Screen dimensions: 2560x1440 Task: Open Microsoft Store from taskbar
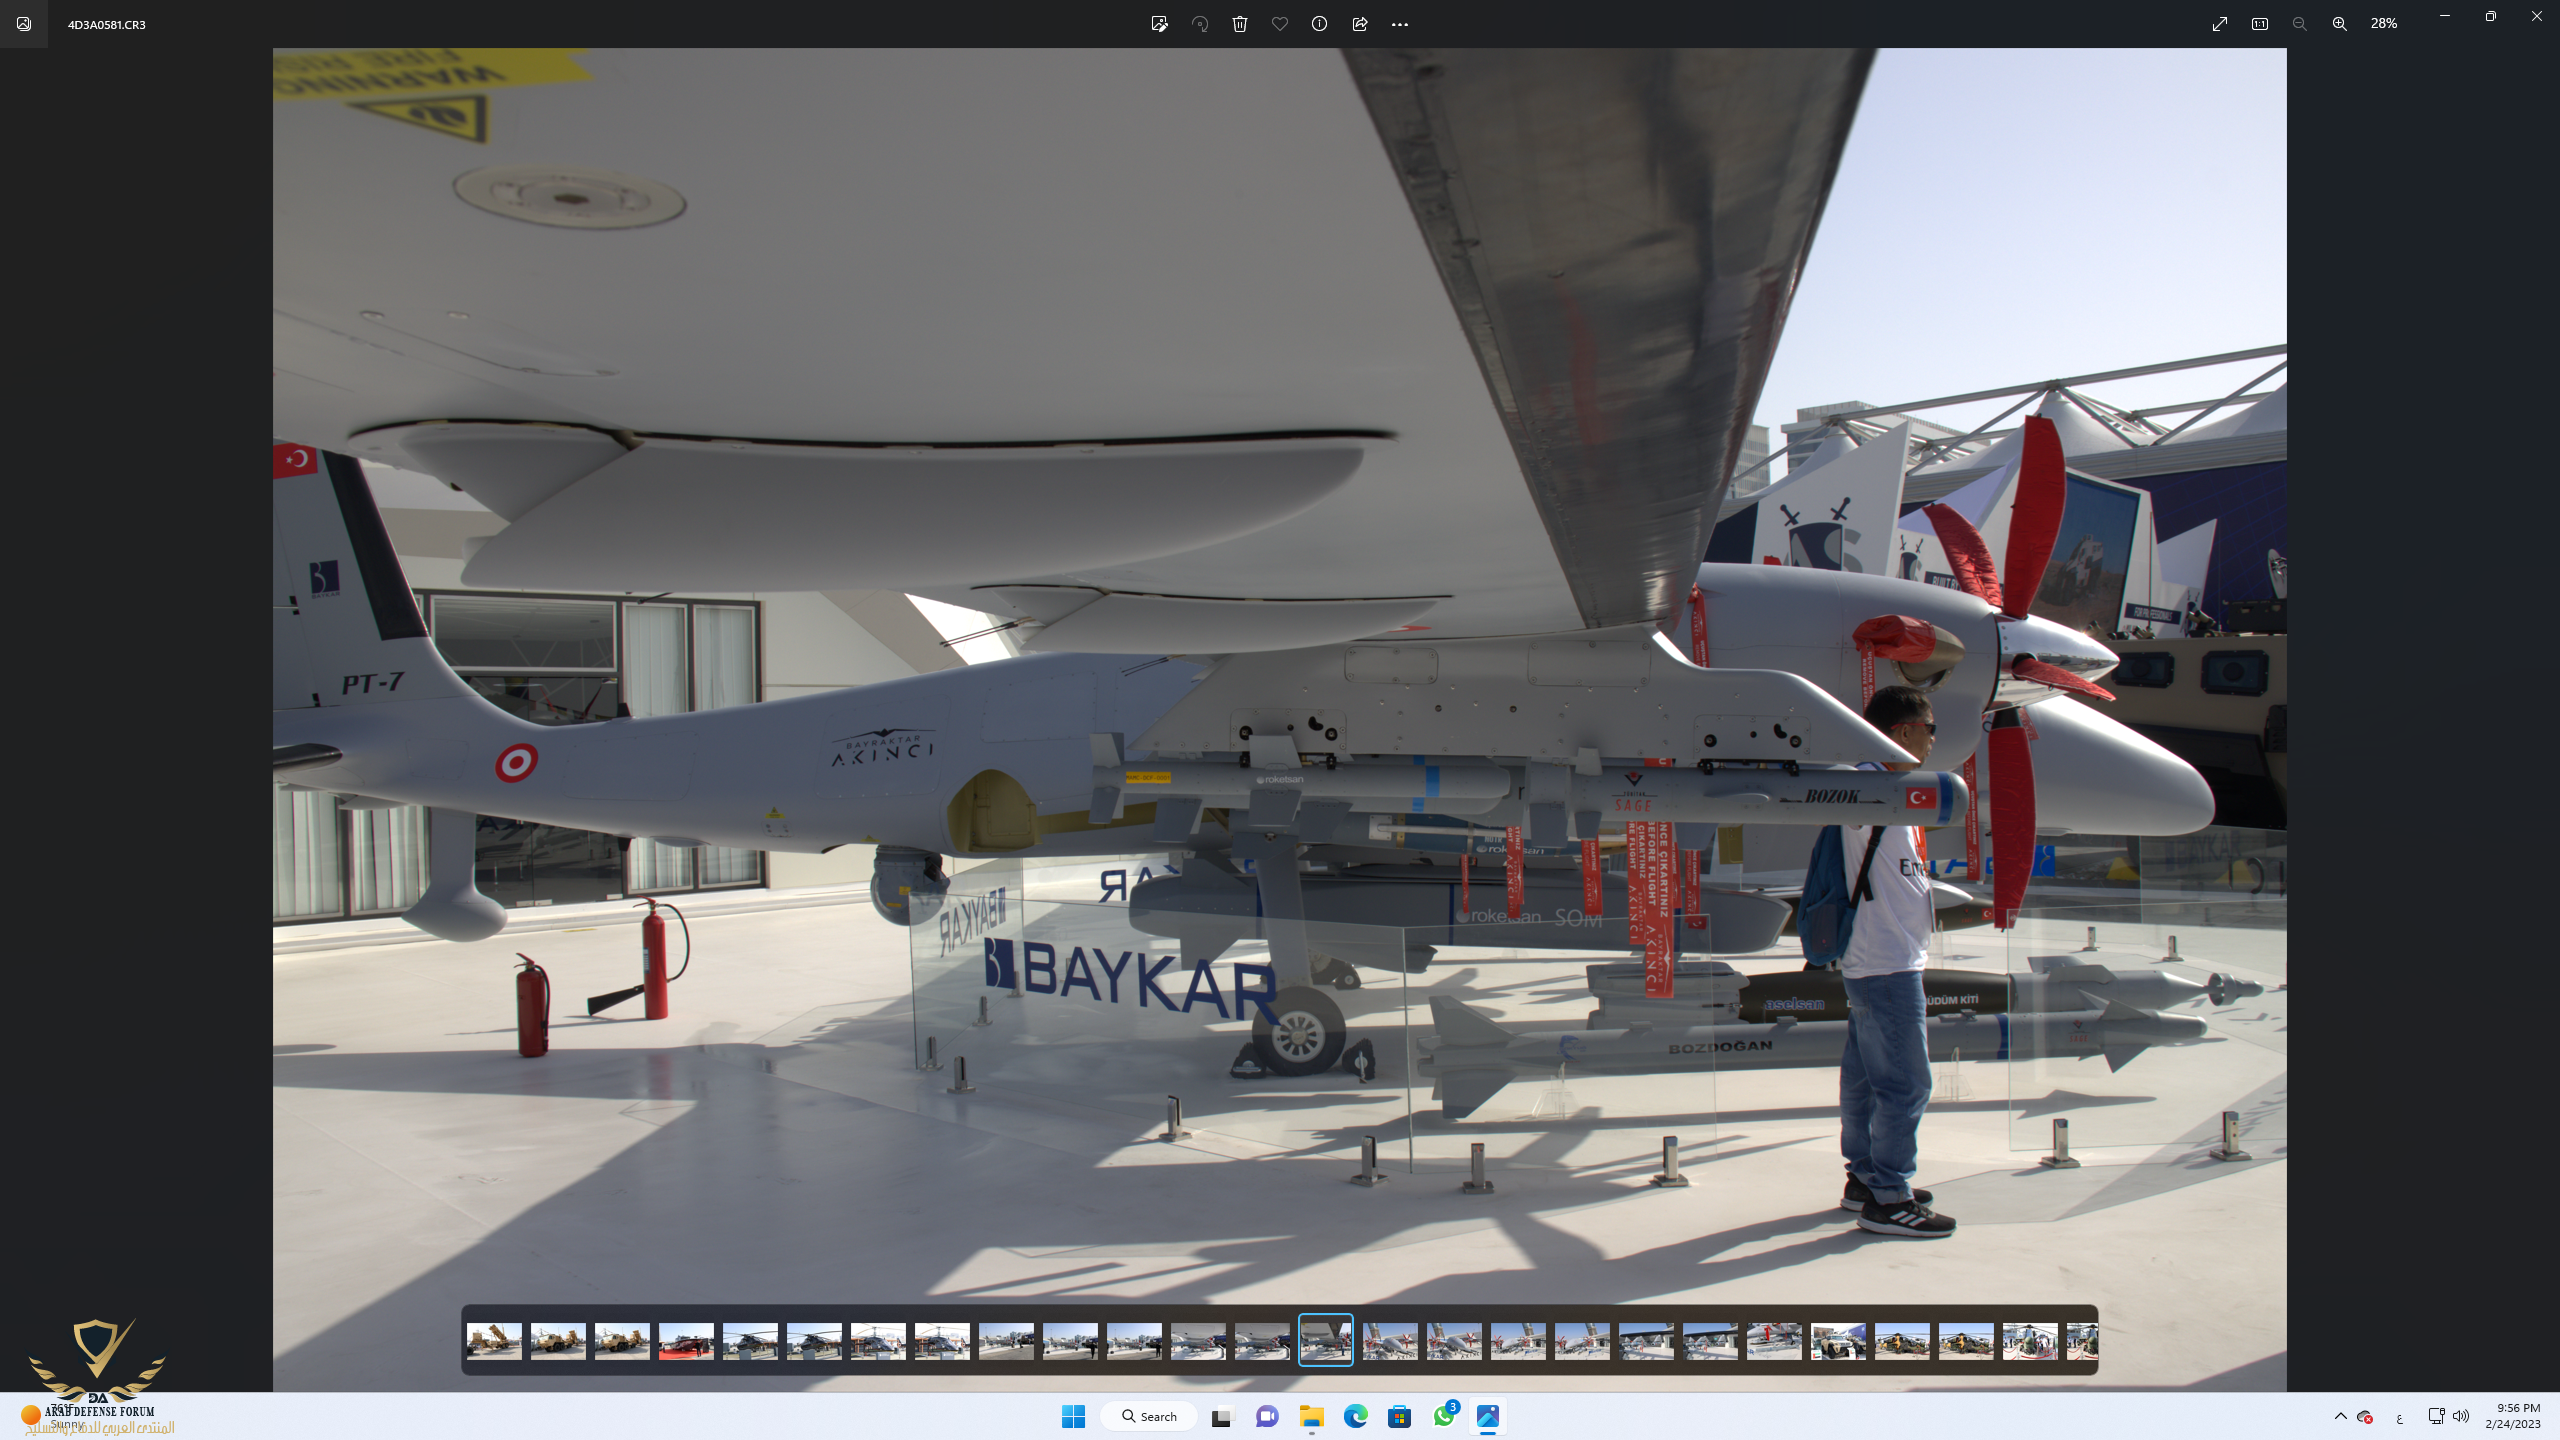(1399, 1416)
